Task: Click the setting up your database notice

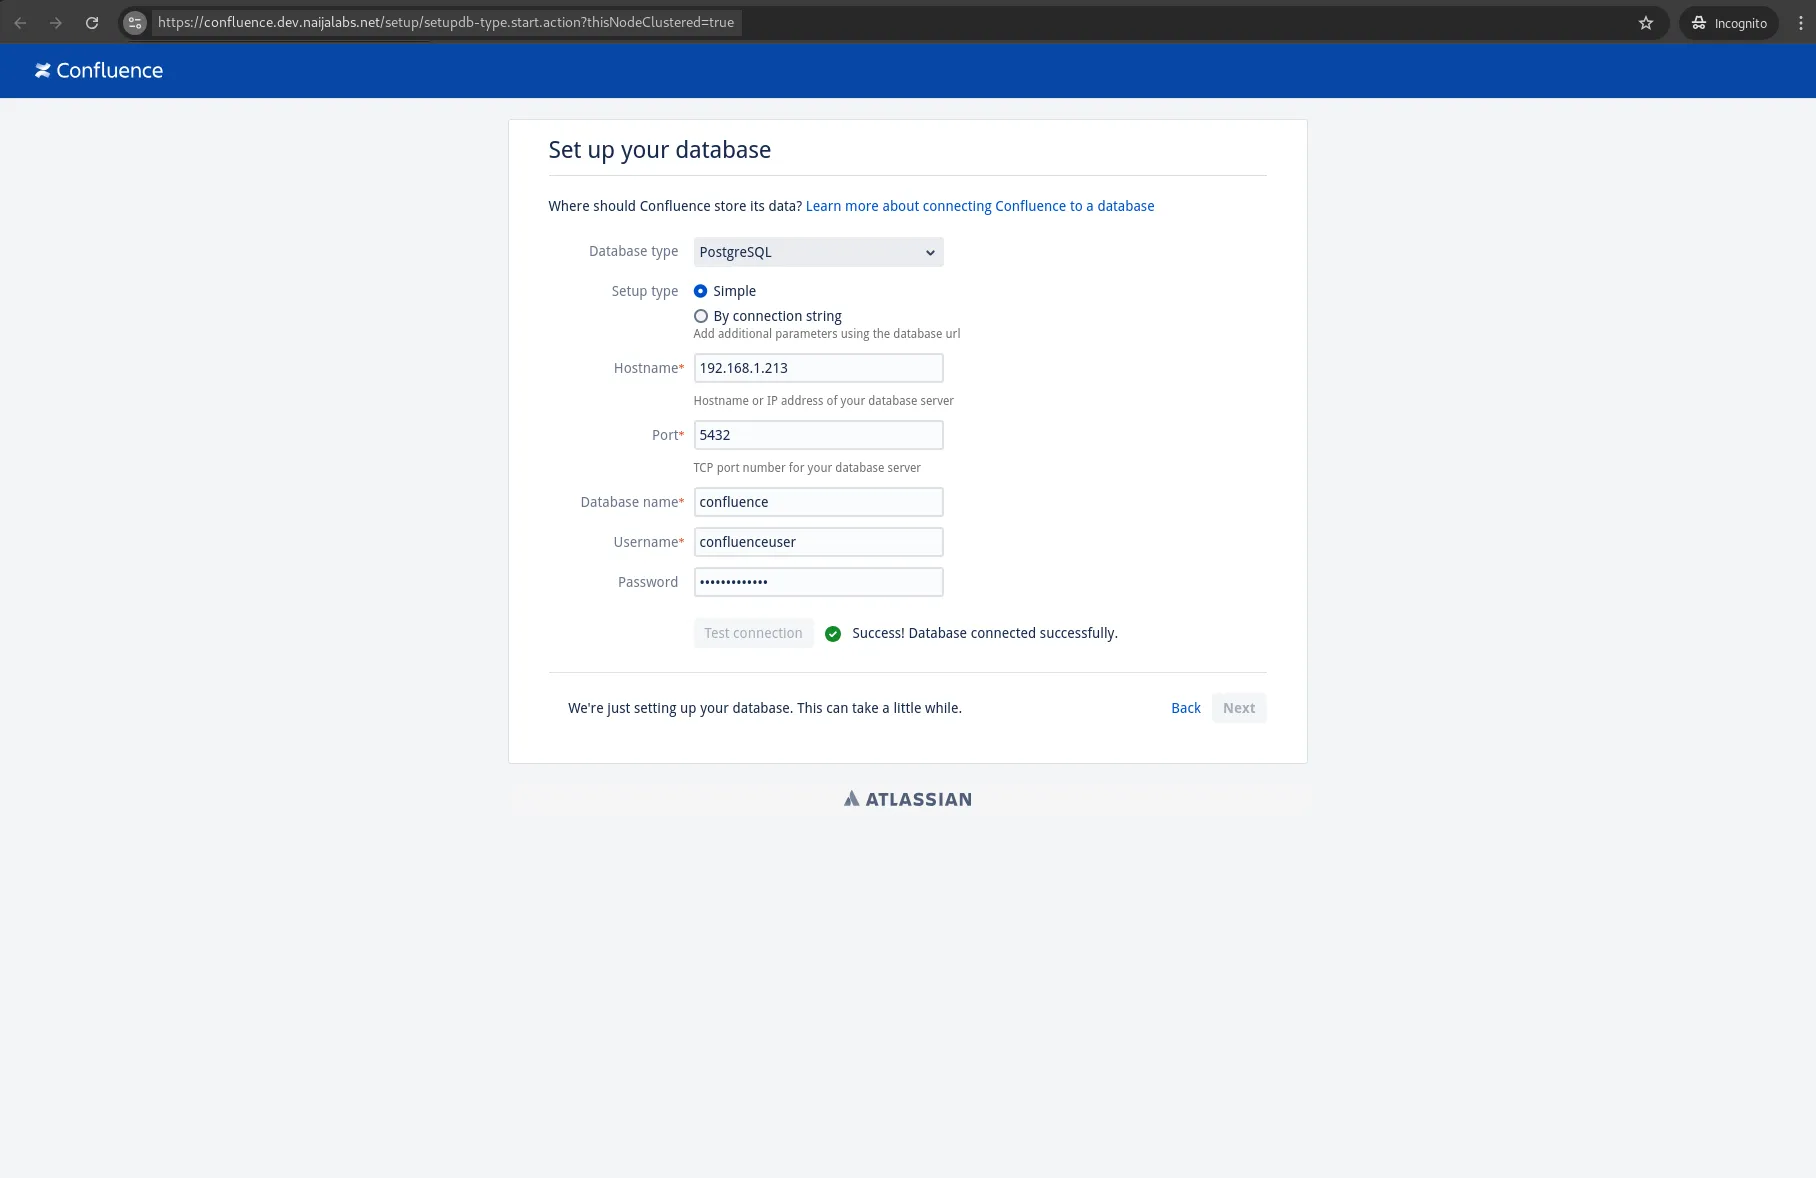Action: coord(765,708)
